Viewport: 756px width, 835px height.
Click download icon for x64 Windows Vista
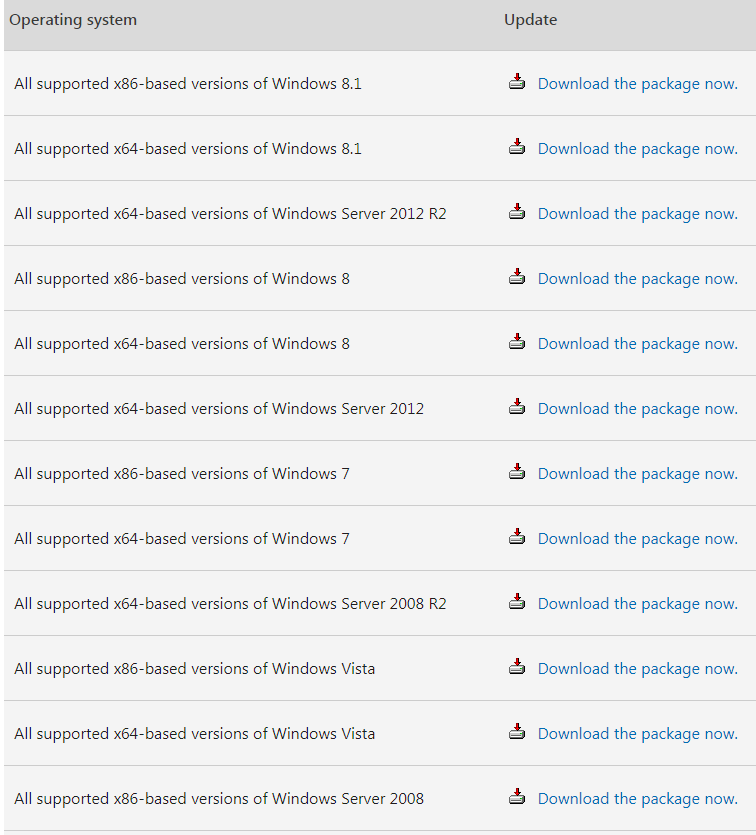[x=516, y=731]
